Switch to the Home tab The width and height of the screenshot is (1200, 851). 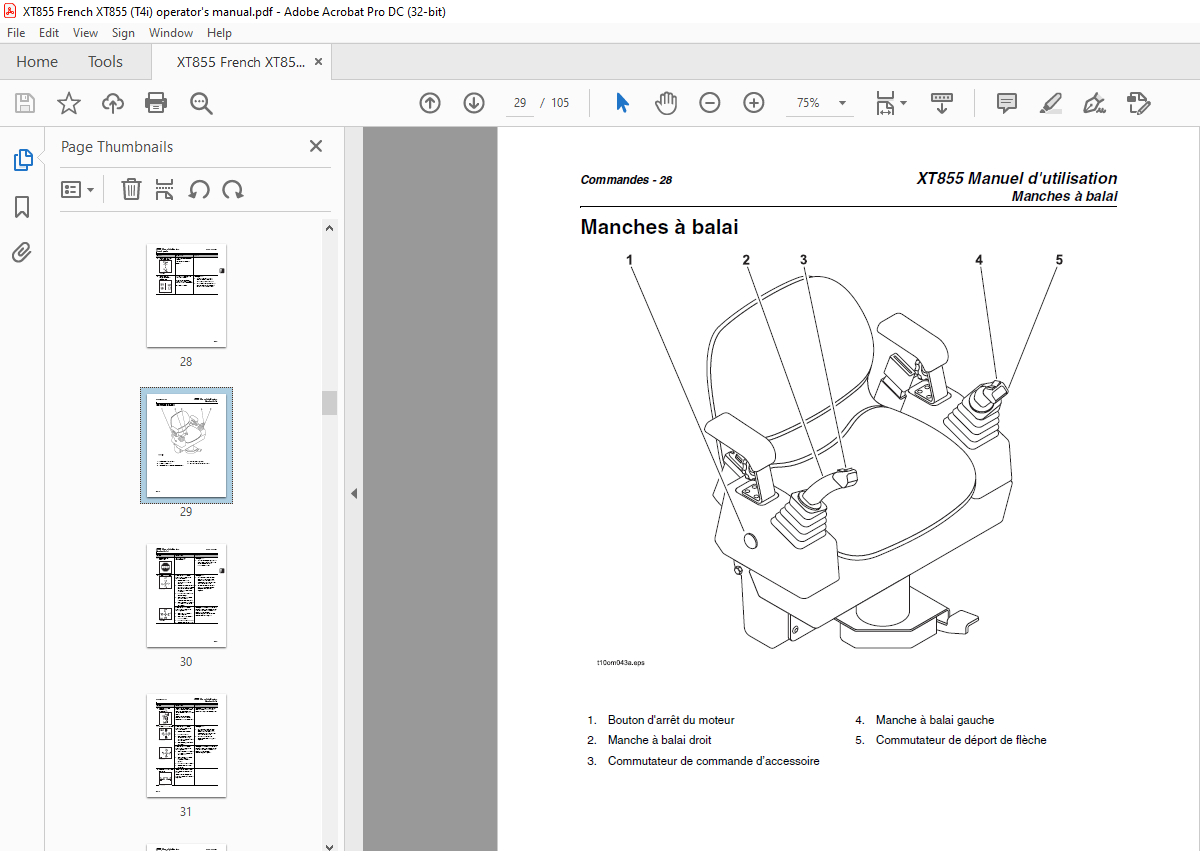click(37, 62)
